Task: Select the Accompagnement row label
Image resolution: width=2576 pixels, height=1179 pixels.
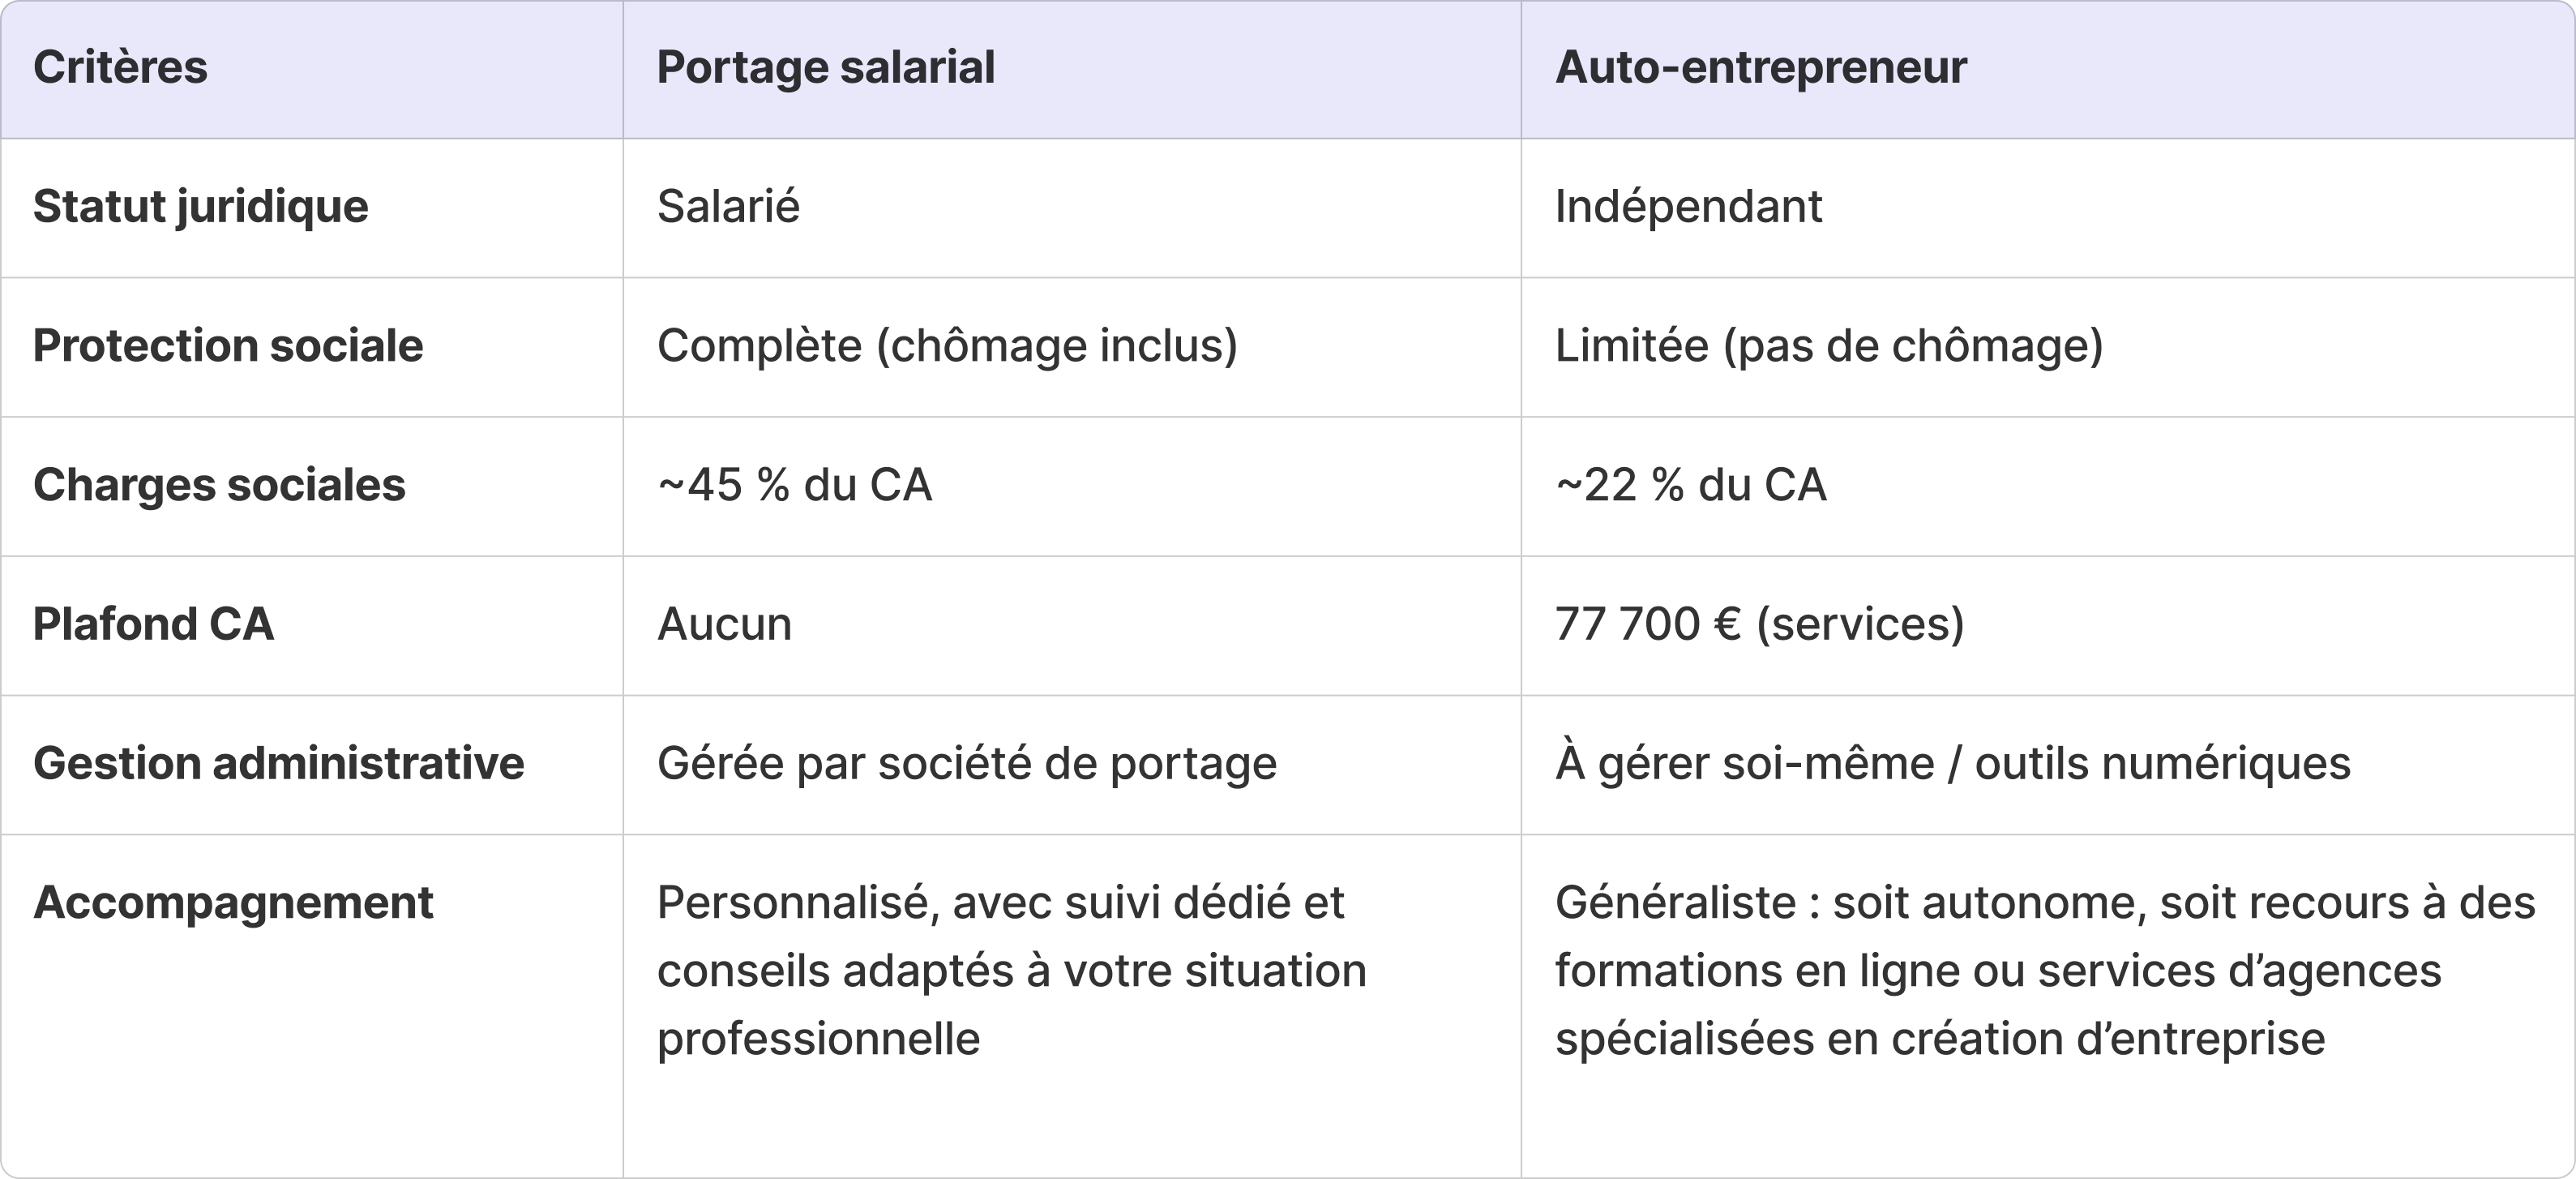Action: pos(233,902)
